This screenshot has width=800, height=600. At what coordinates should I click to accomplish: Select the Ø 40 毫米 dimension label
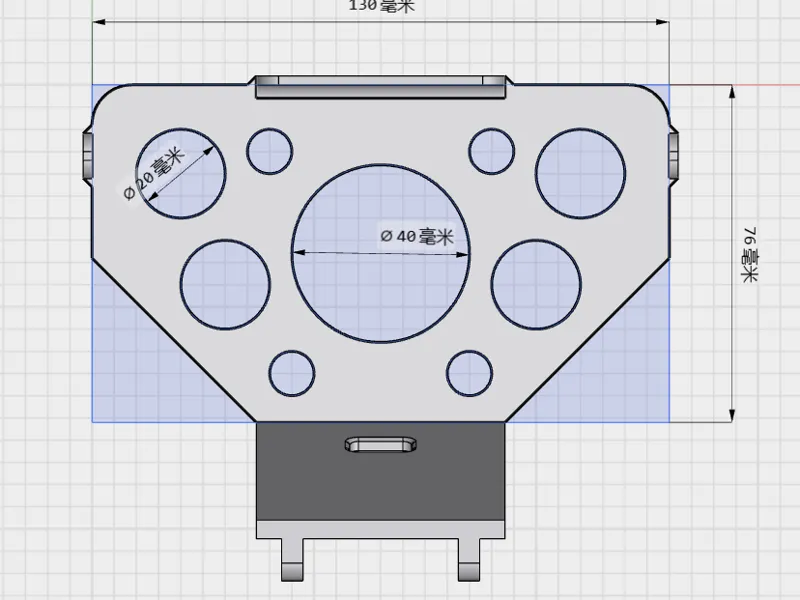pos(417,236)
